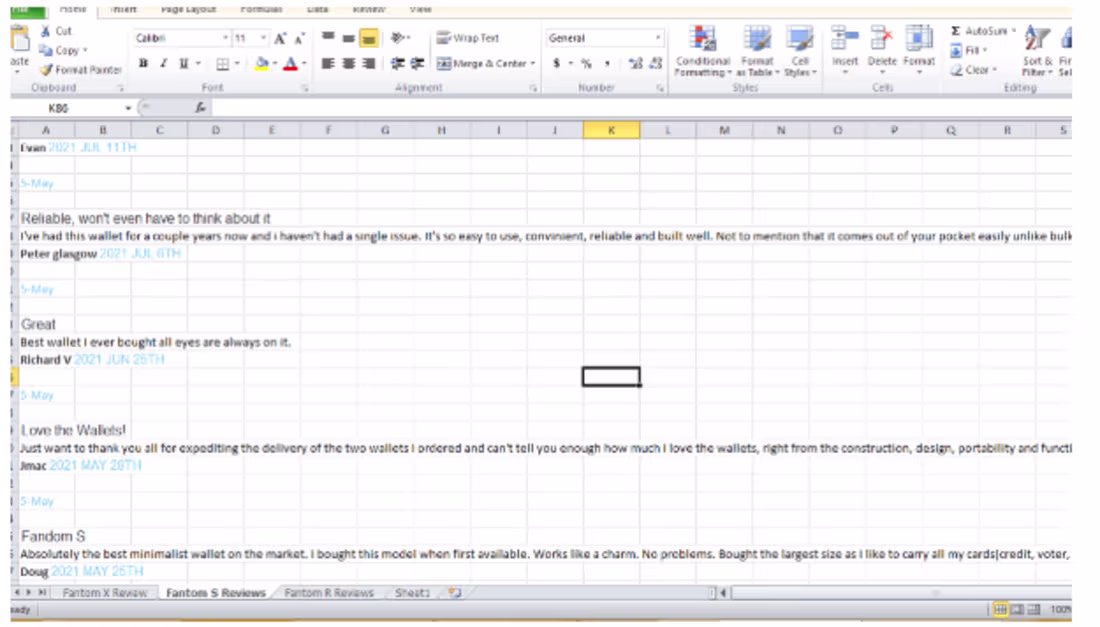Enable Wrap Text
1100x627 pixels.
[x=468, y=38]
